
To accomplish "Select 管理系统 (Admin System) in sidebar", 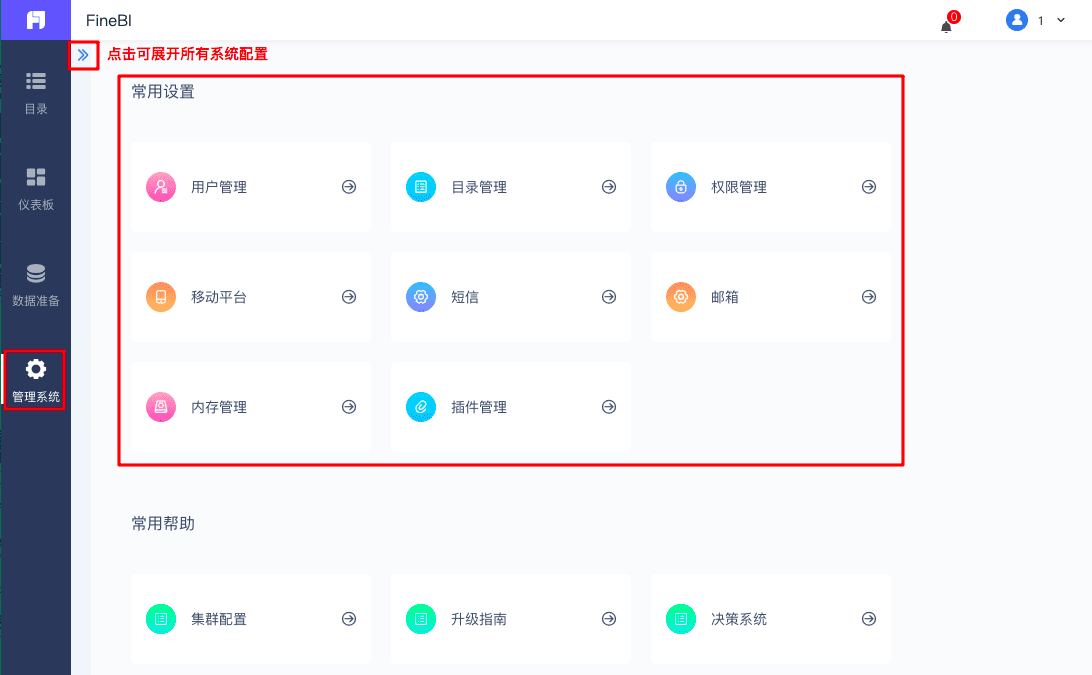I will [x=36, y=380].
